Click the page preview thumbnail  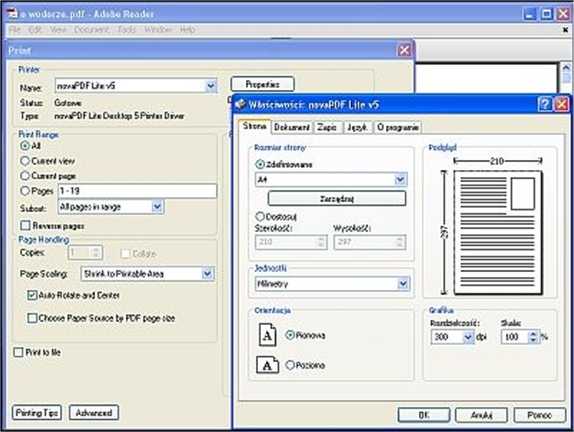click(498, 232)
